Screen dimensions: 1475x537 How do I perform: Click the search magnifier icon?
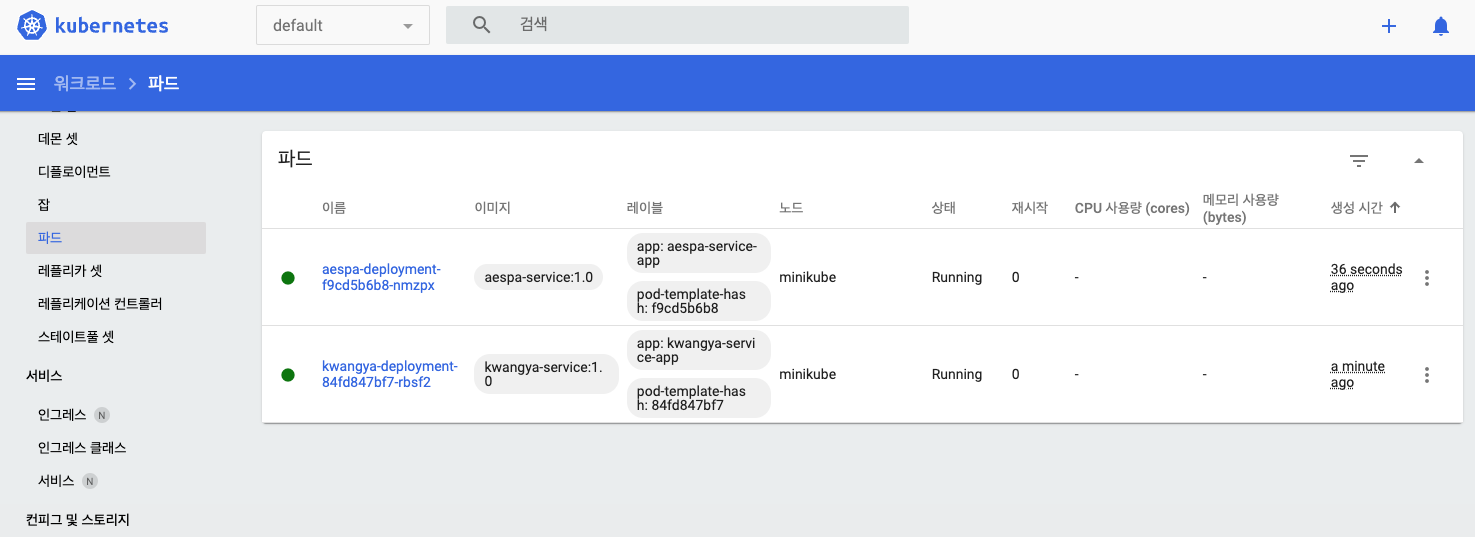click(481, 25)
